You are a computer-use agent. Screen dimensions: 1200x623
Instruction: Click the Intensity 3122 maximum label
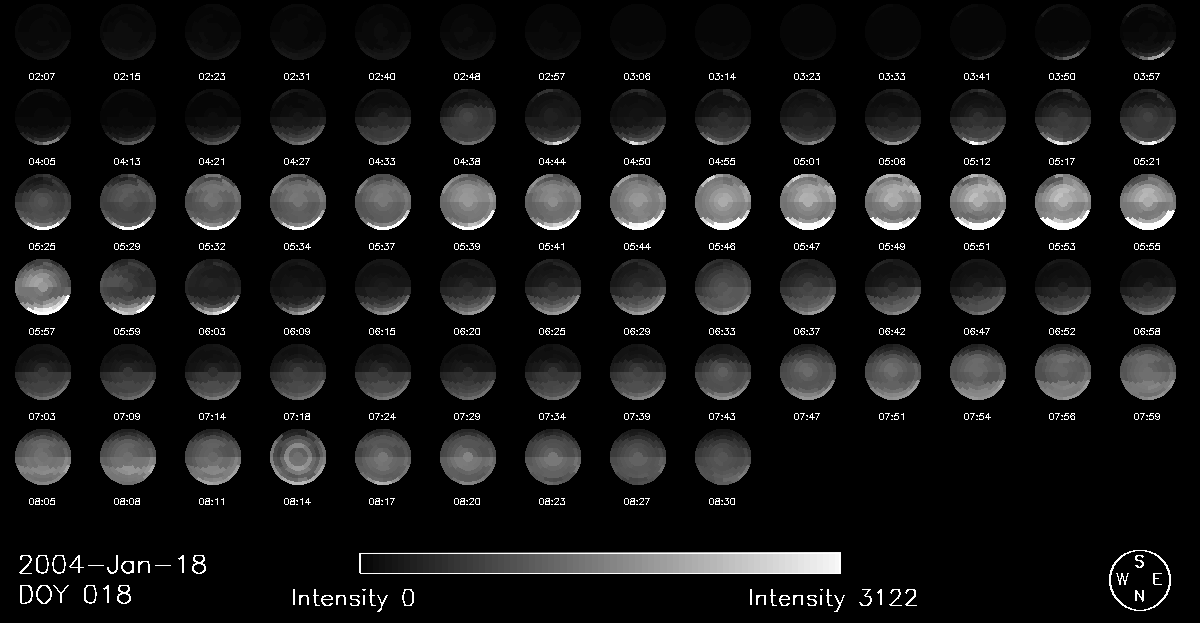[x=832, y=599]
